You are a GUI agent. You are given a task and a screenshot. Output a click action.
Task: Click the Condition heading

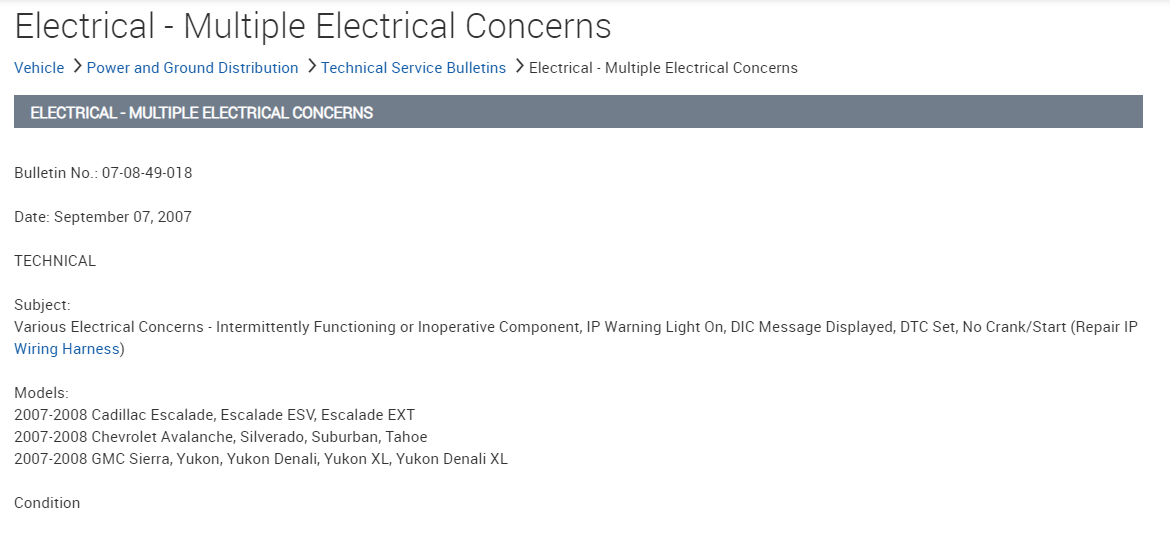tap(47, 503)
